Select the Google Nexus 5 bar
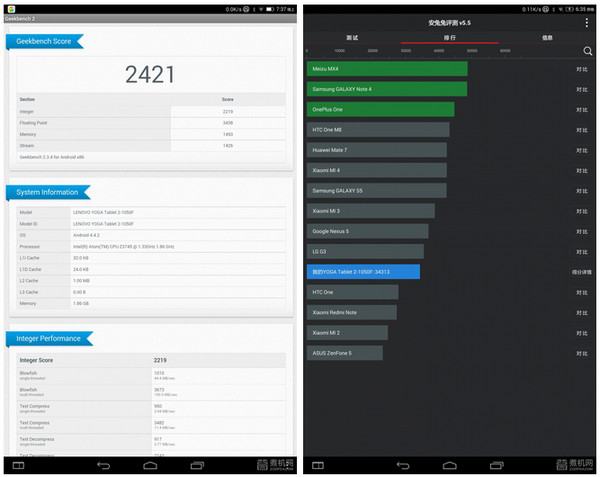 (368, 231)
